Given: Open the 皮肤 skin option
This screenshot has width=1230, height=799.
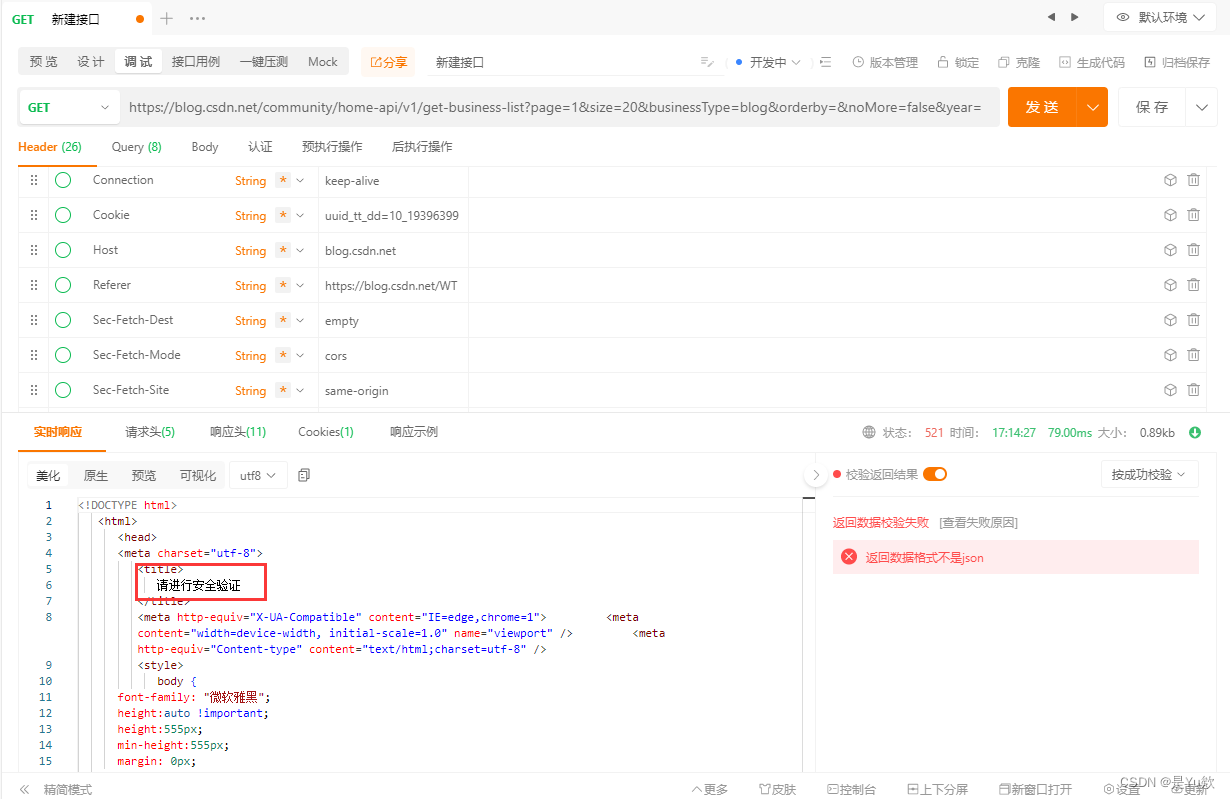Looking at the screenshot, I should coord(777,789).
